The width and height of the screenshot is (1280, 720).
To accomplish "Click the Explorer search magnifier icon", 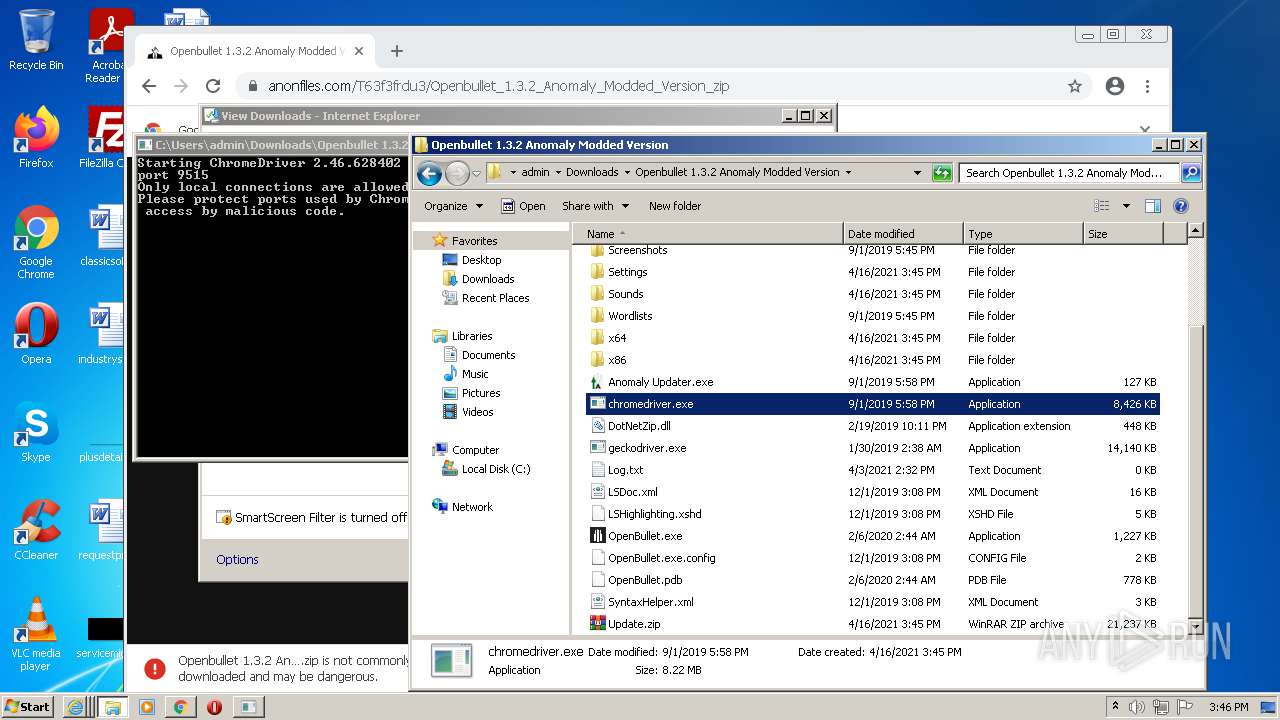I will (1190, 173).
